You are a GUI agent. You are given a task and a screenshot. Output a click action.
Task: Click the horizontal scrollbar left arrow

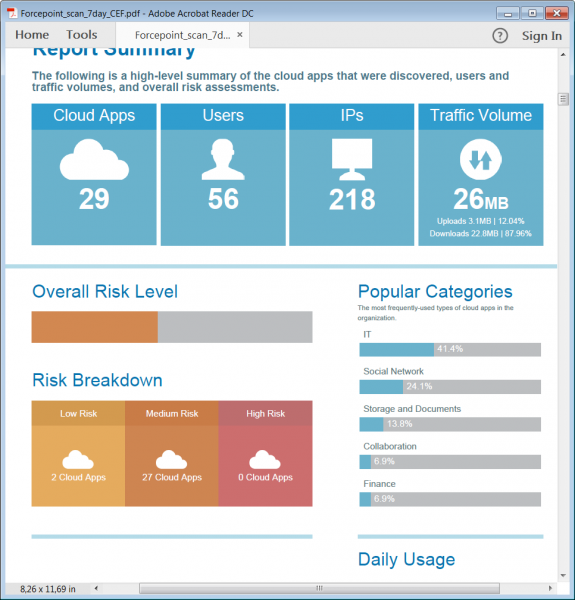tap(96, 588)
